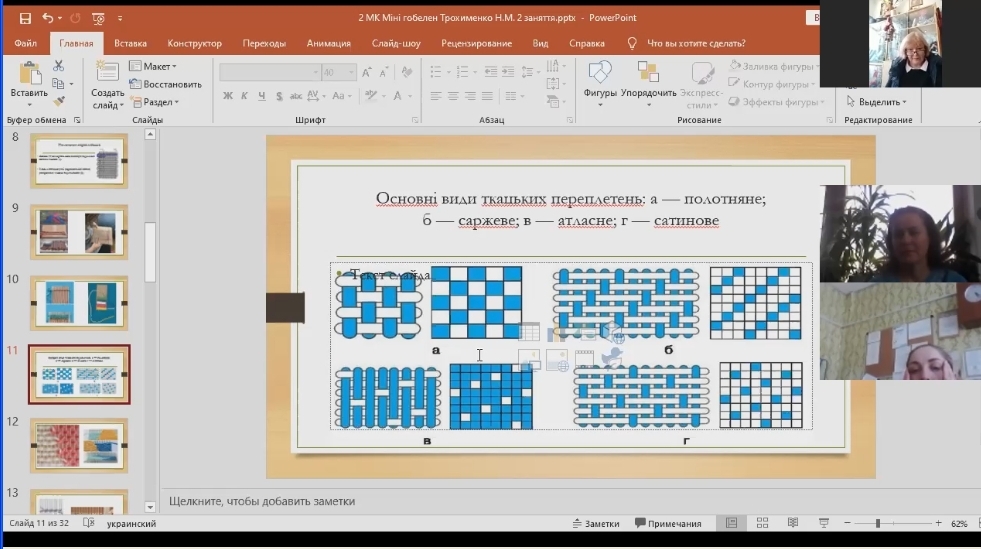Click the Создать слайд new slide icon
The height and width of the screenshot is (549, 981).
(107, 72)
